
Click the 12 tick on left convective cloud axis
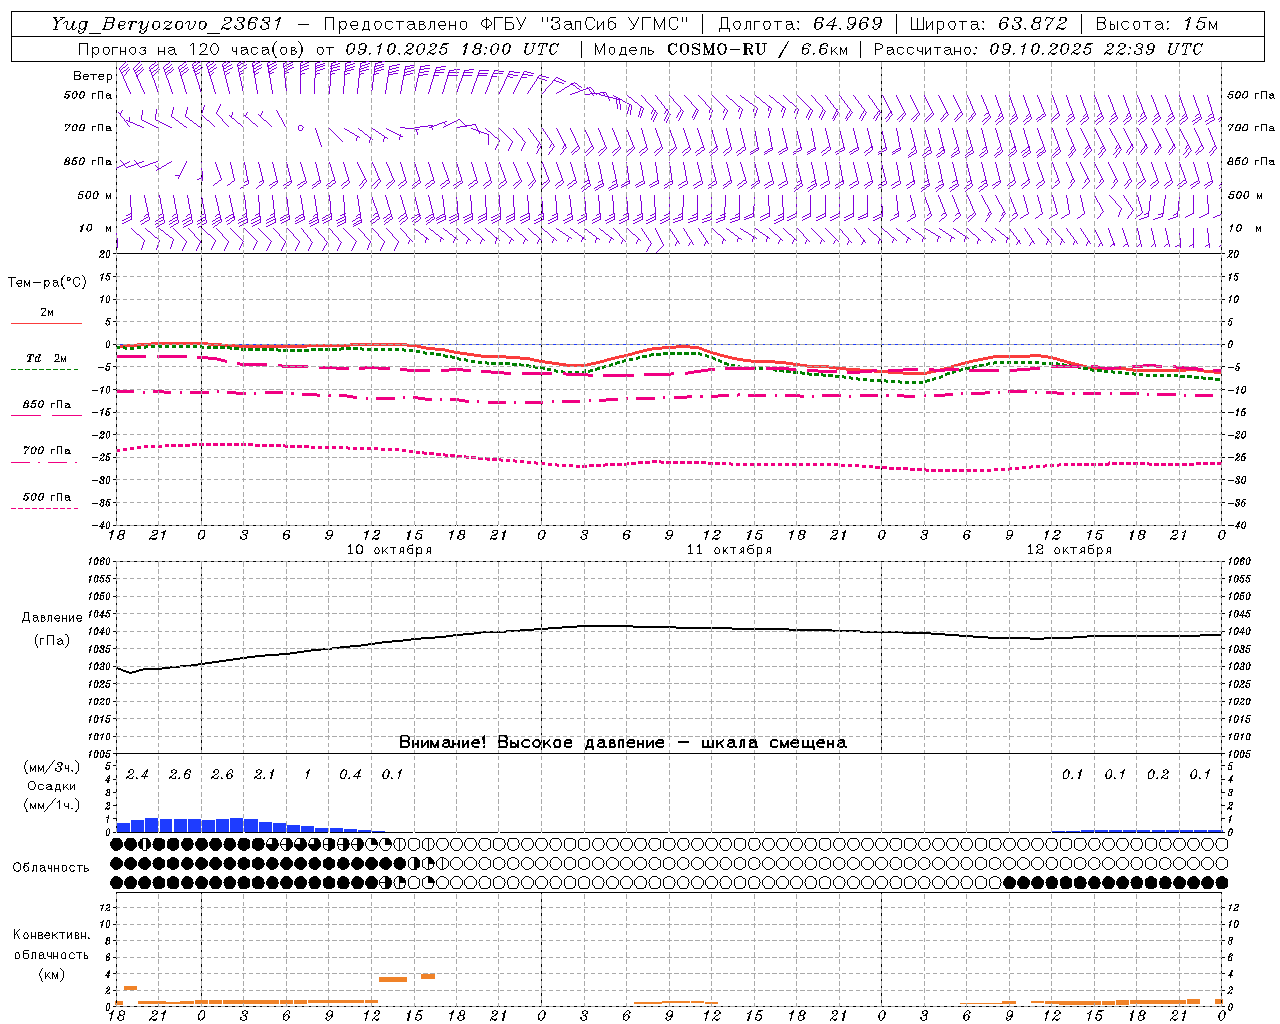105,908
